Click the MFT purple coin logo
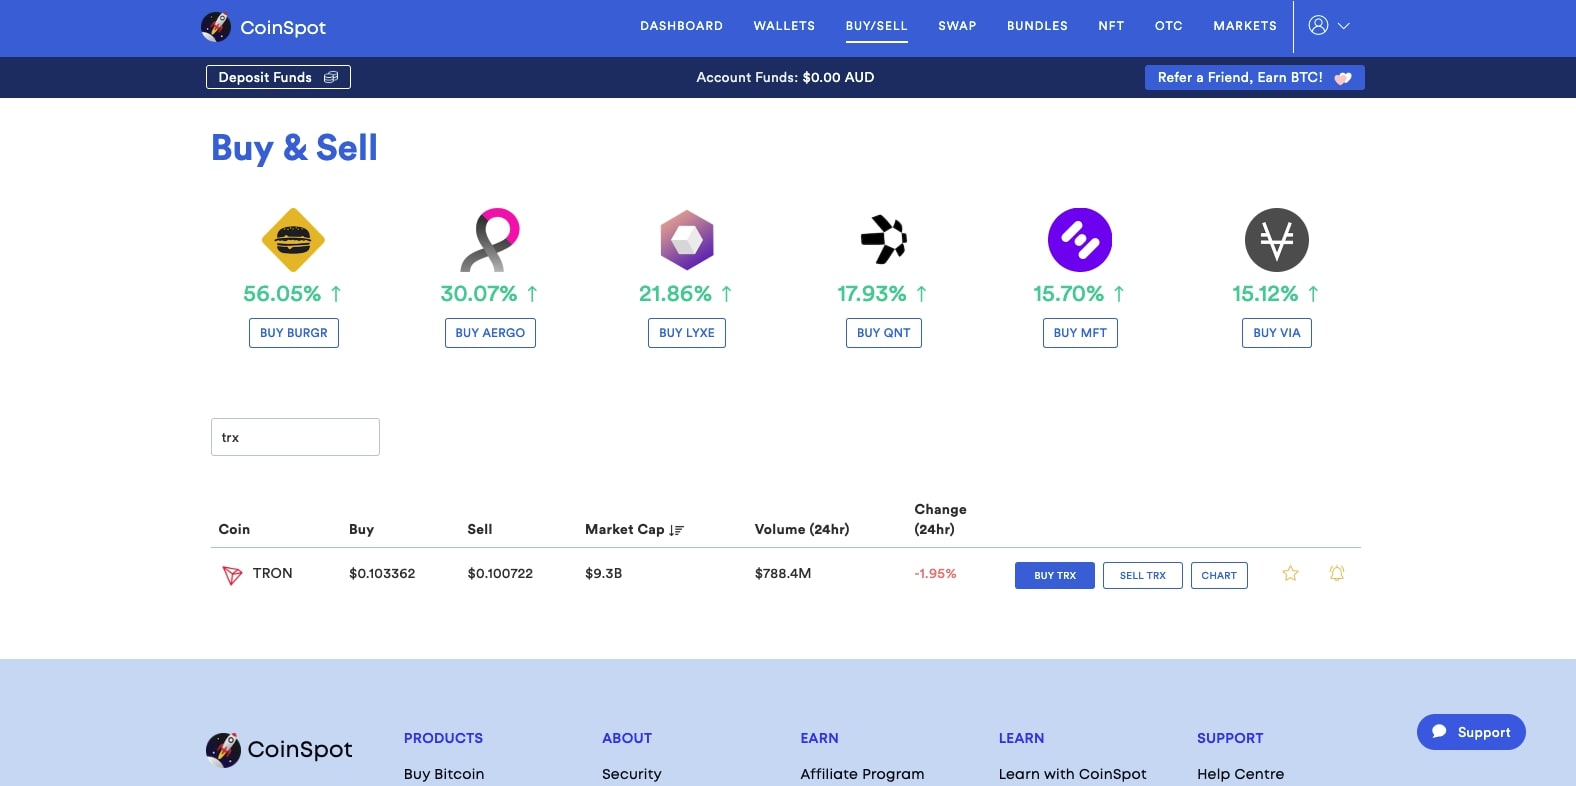1576x786 pixels. [1080, 240]
